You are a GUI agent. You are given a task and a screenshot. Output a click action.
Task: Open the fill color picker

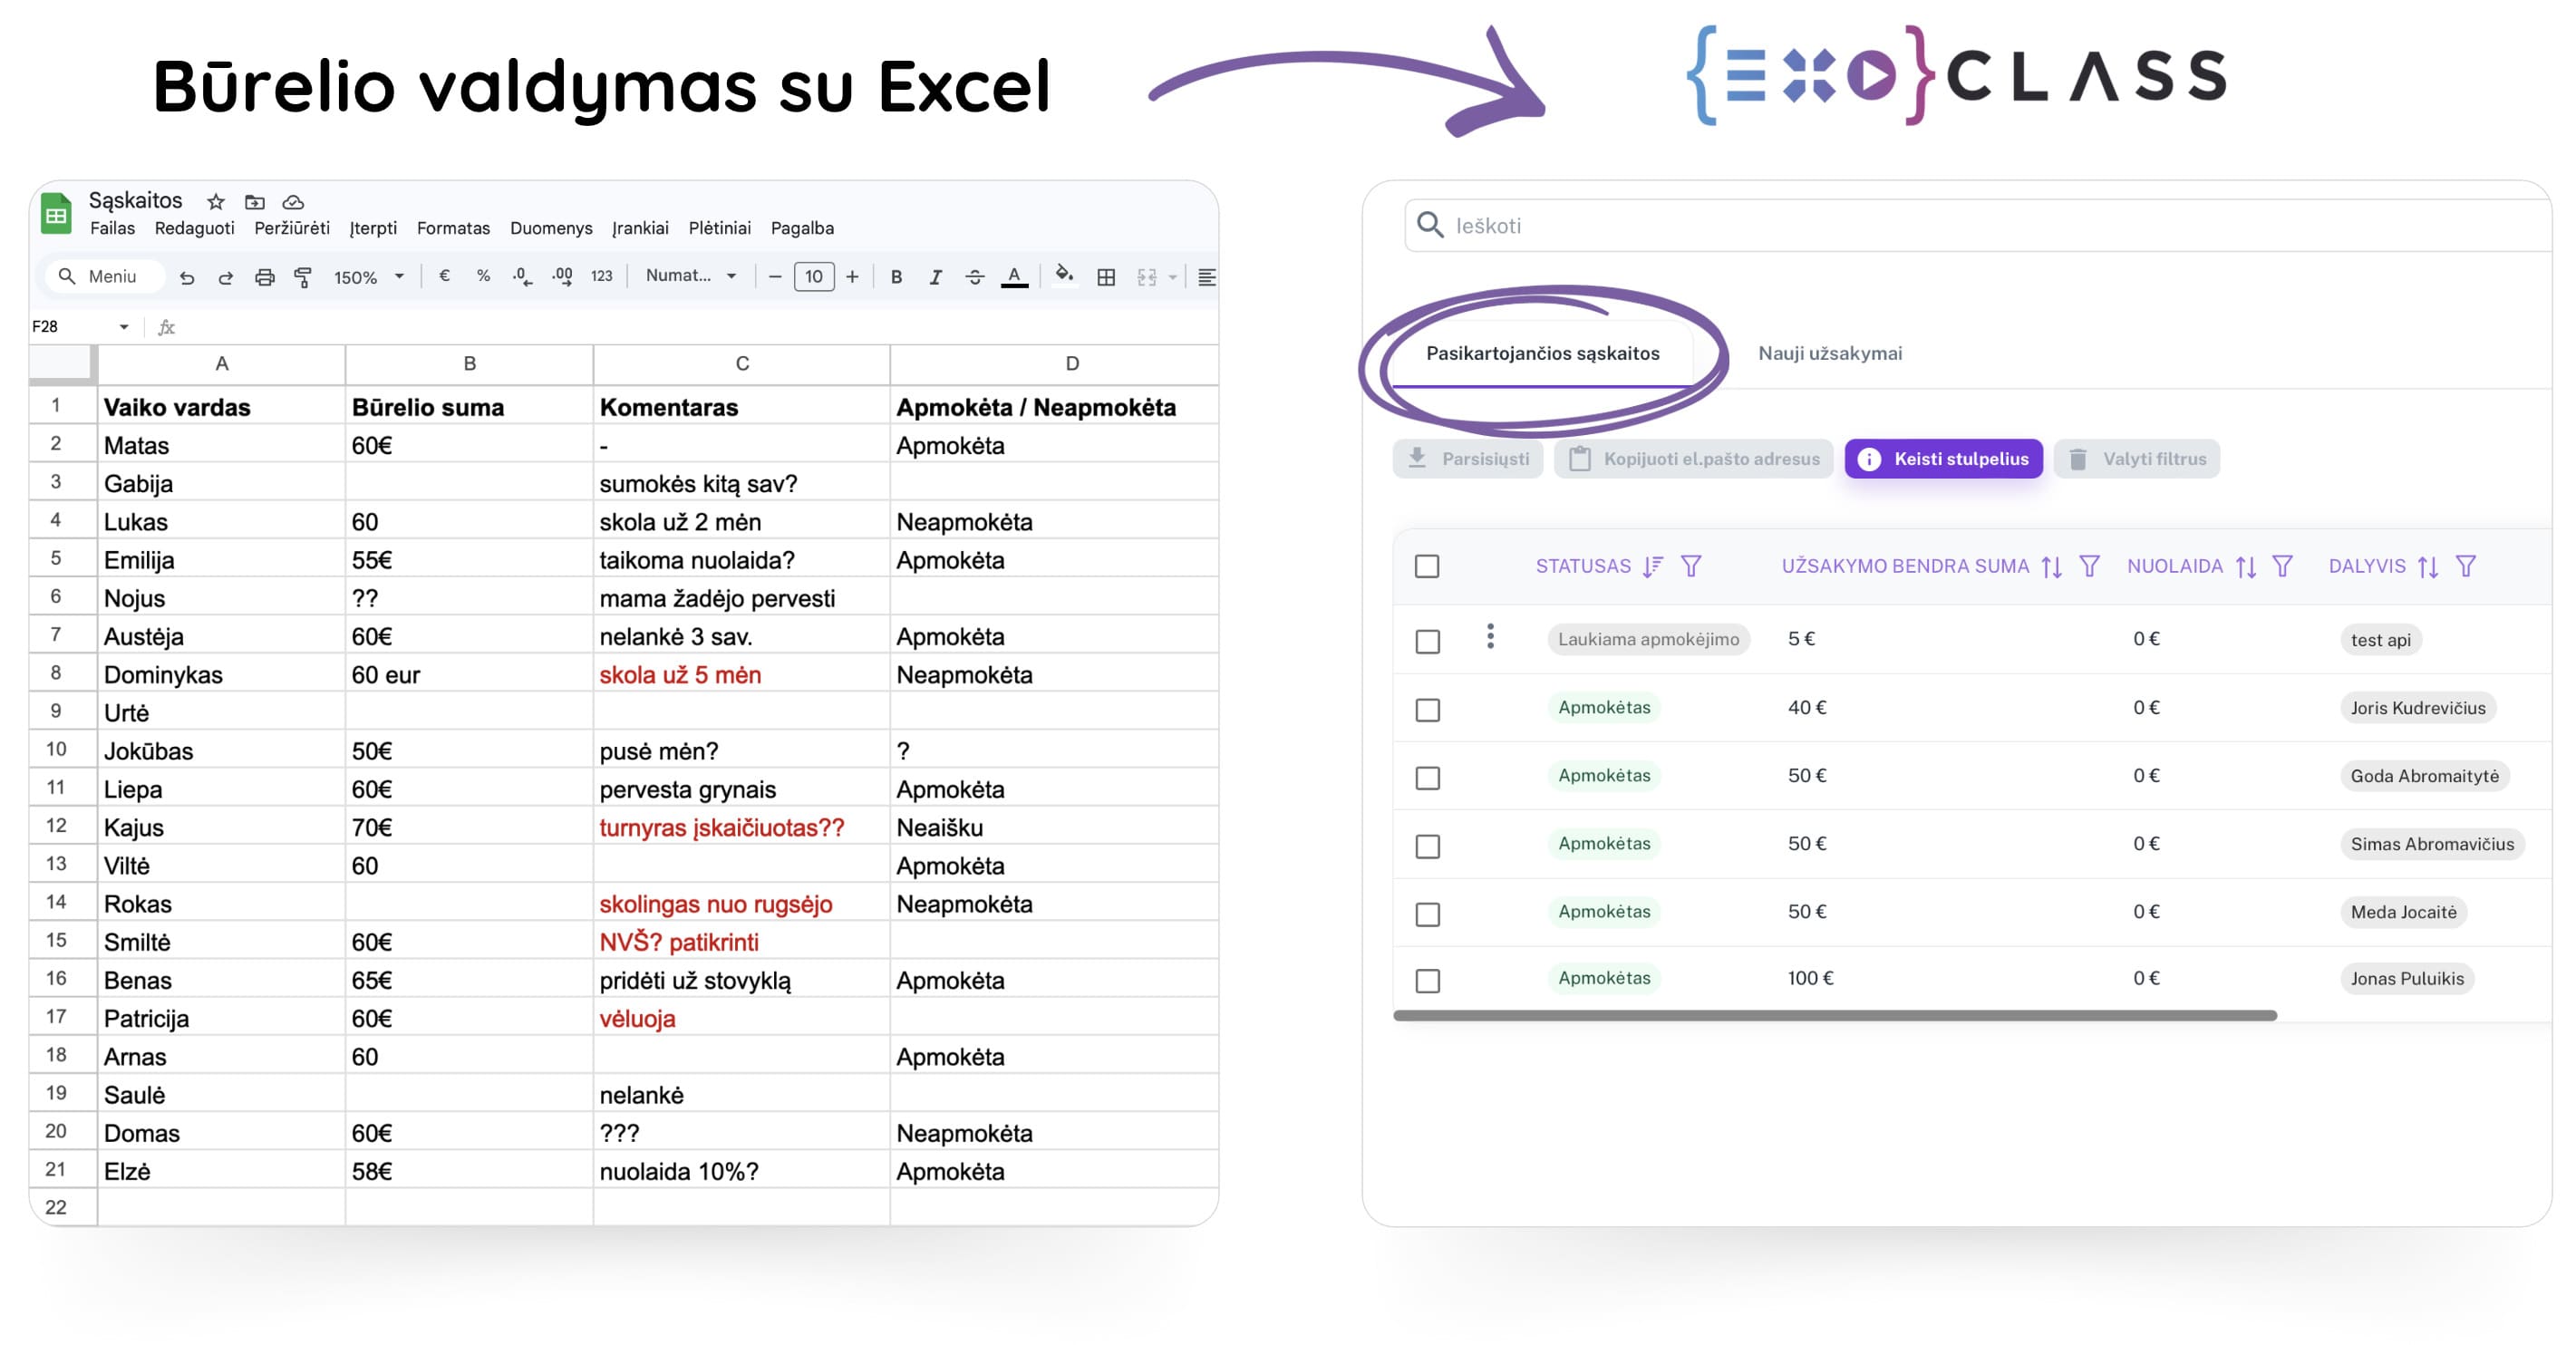1065,275
